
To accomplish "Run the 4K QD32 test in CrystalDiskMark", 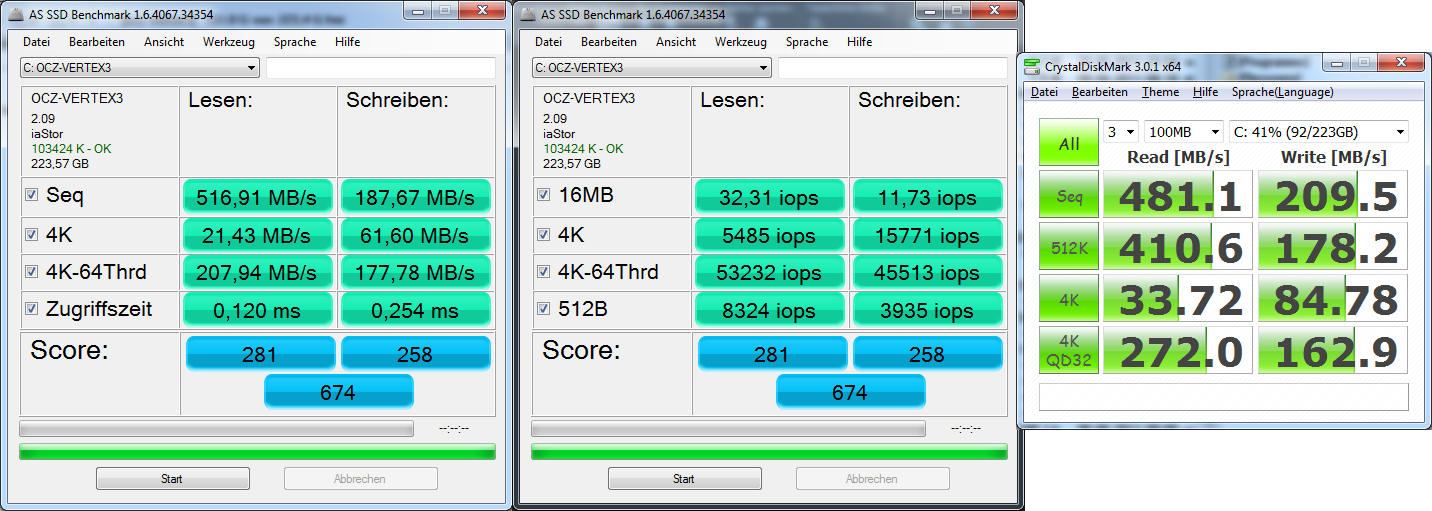I will (x=1068, y=350).
